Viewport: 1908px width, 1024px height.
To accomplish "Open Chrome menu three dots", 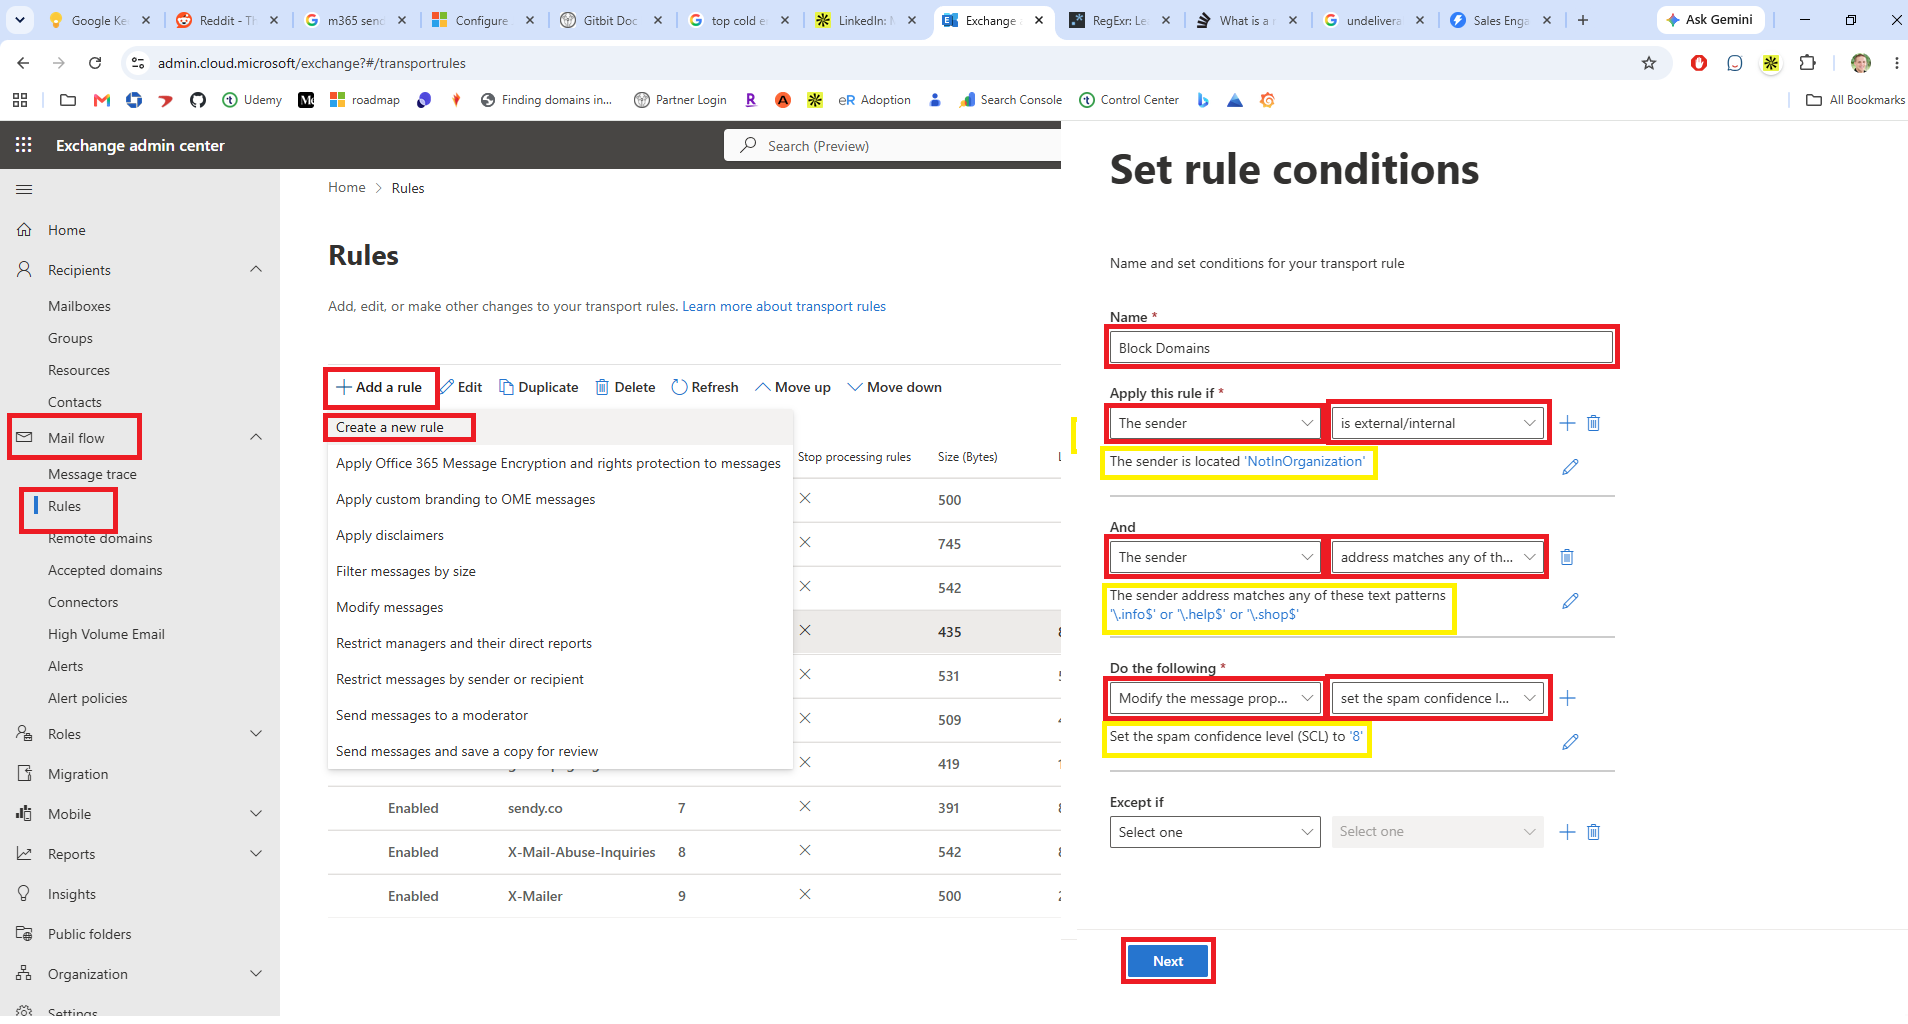I will pos(1896,63).
